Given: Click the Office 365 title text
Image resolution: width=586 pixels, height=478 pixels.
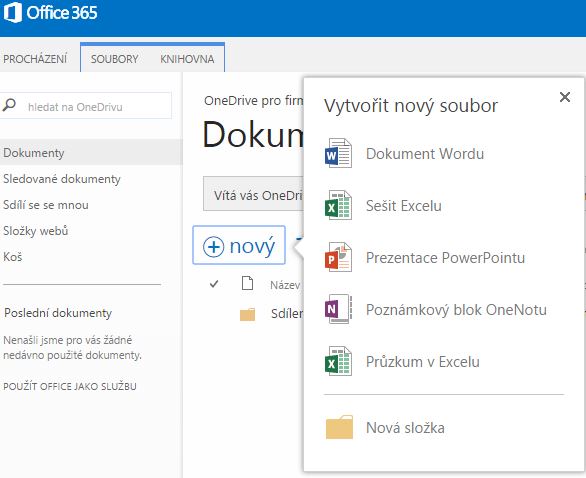Looking at the screenshot, I should pyautogui.click(x=62, y=13).
